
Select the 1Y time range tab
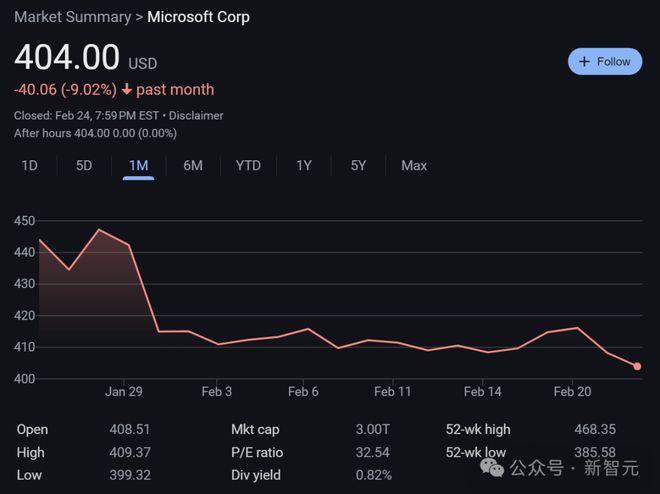tap(304, 165)
